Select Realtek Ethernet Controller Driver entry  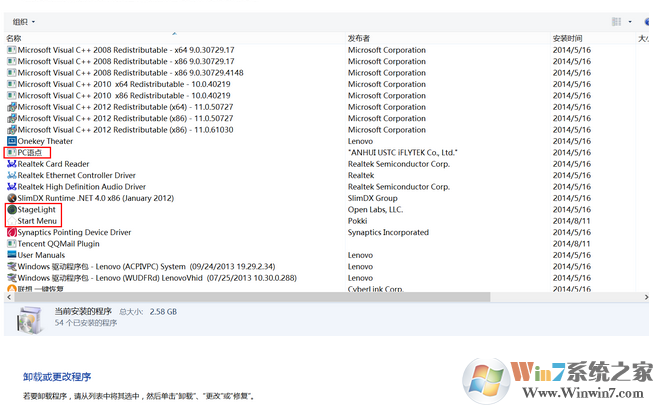[x=77, y=175]
